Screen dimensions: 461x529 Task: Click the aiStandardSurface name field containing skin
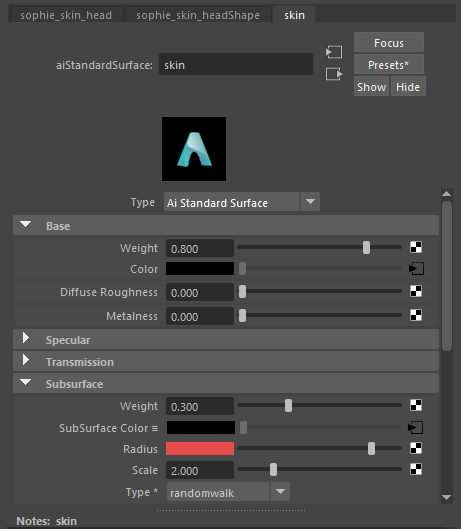click(236, 64)
